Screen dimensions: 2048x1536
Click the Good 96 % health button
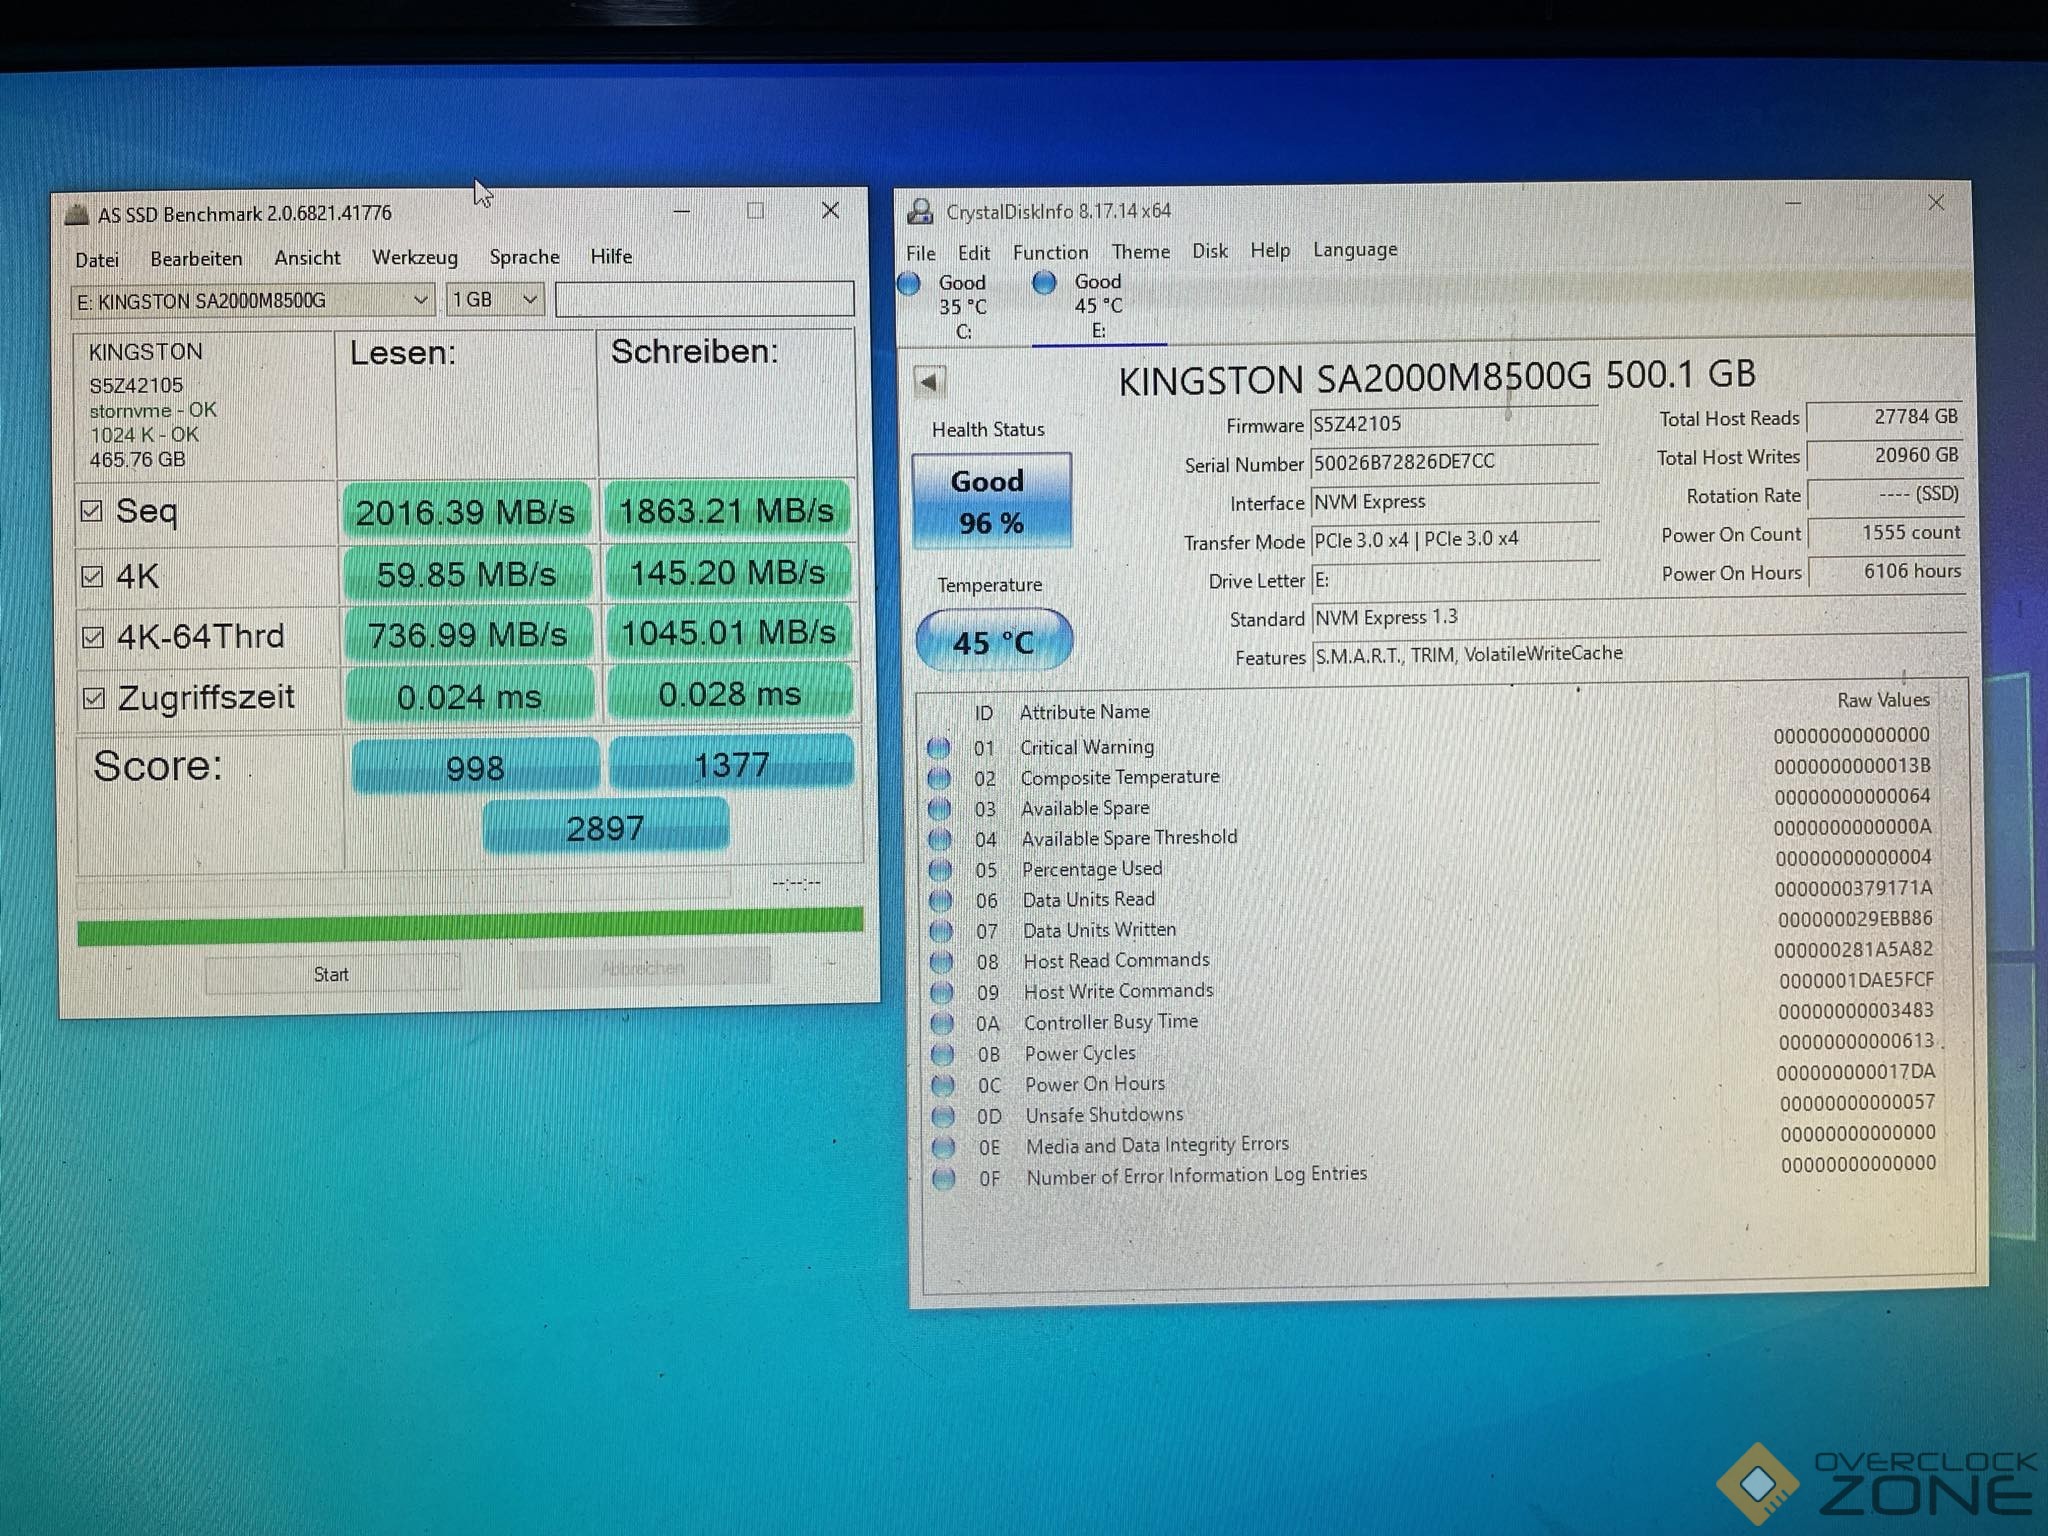tap(990, 501)
